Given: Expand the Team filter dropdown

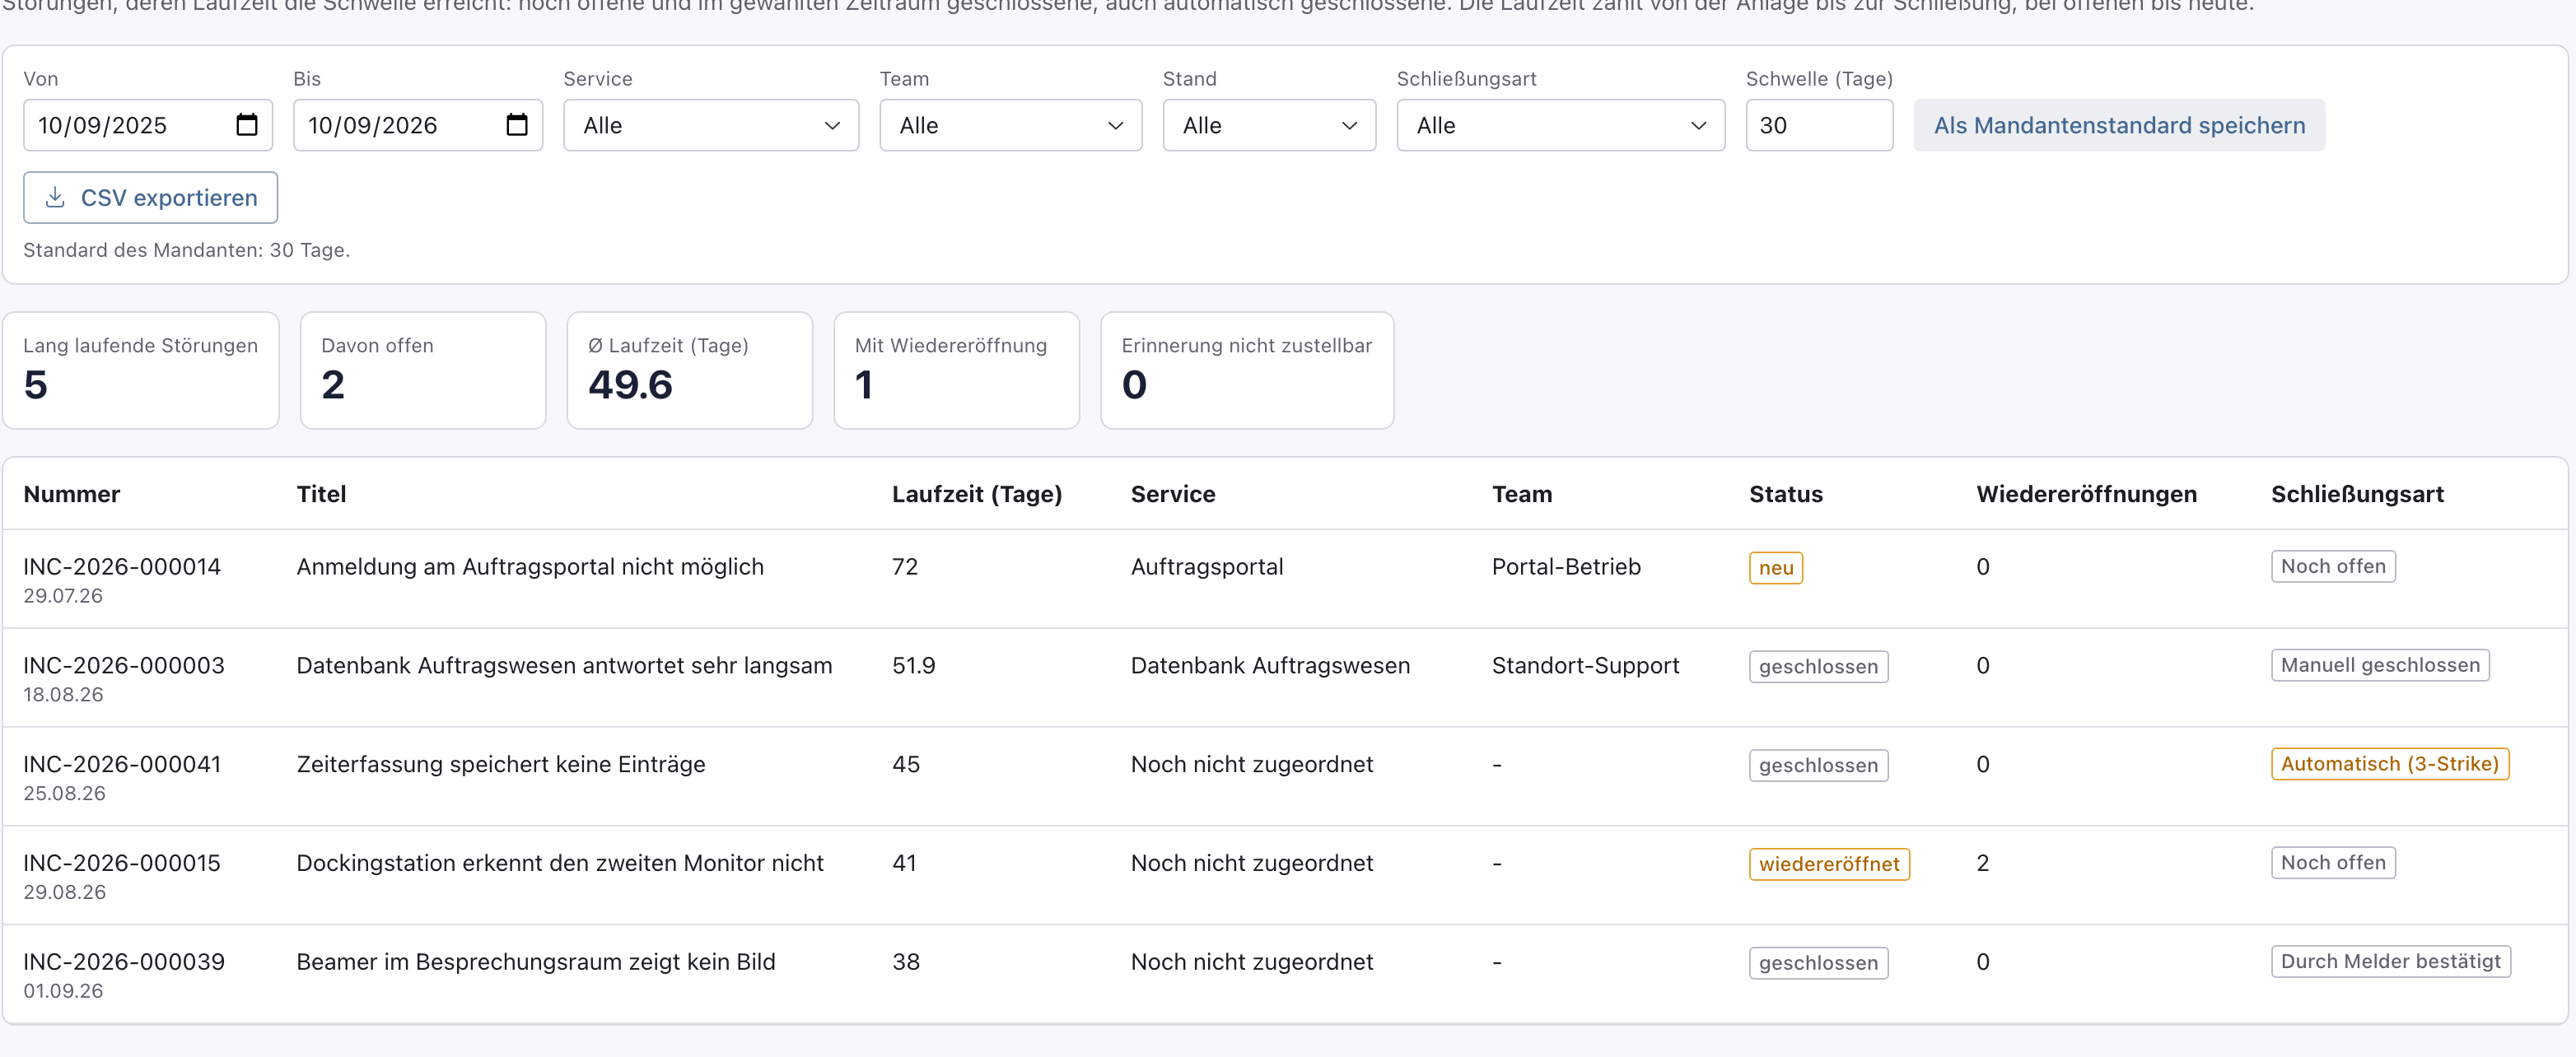Looking at the screenshot, I should coord(1010,125).
